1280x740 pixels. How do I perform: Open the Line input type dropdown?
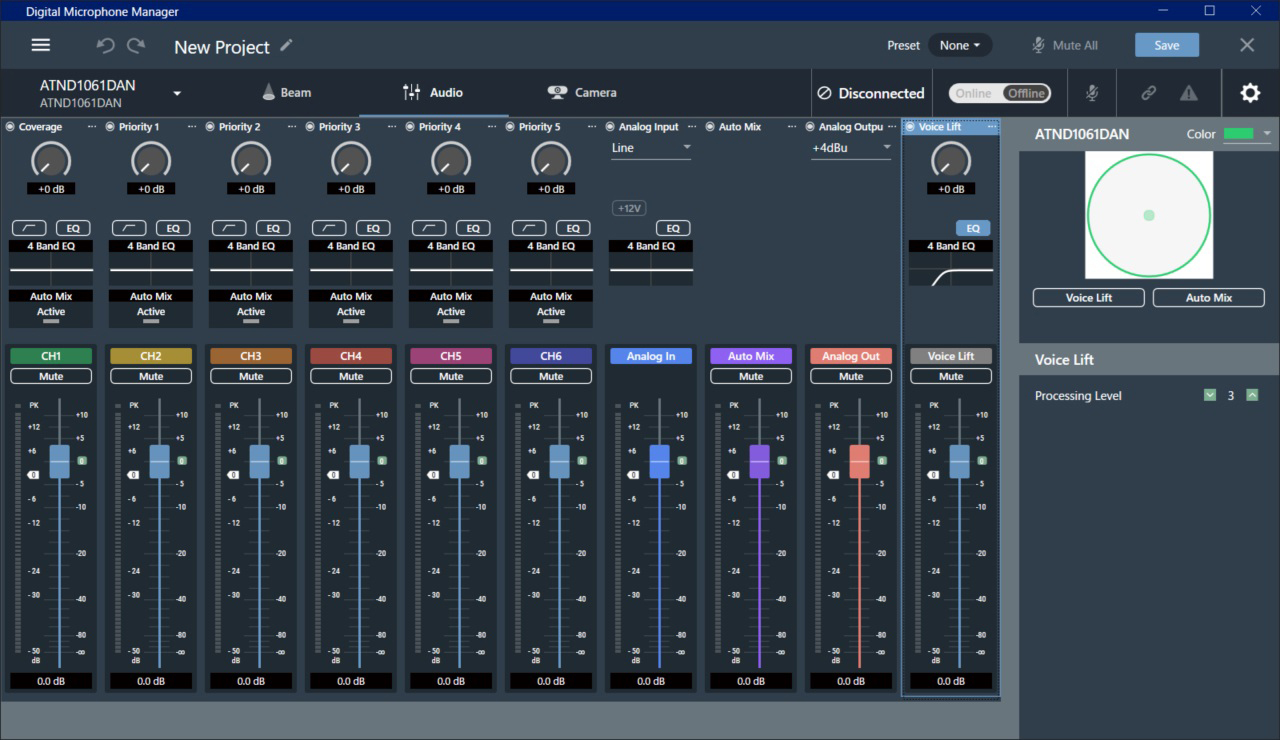coord(651,148)
